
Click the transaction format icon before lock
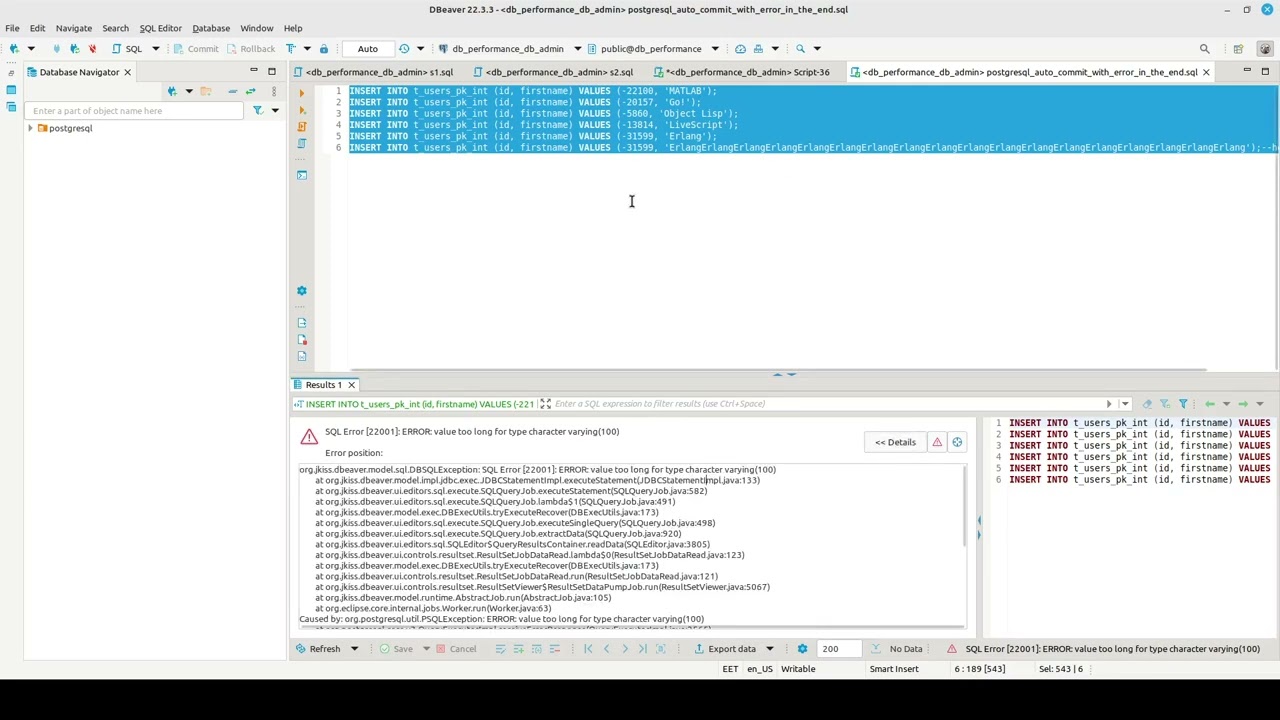(291, 48)
